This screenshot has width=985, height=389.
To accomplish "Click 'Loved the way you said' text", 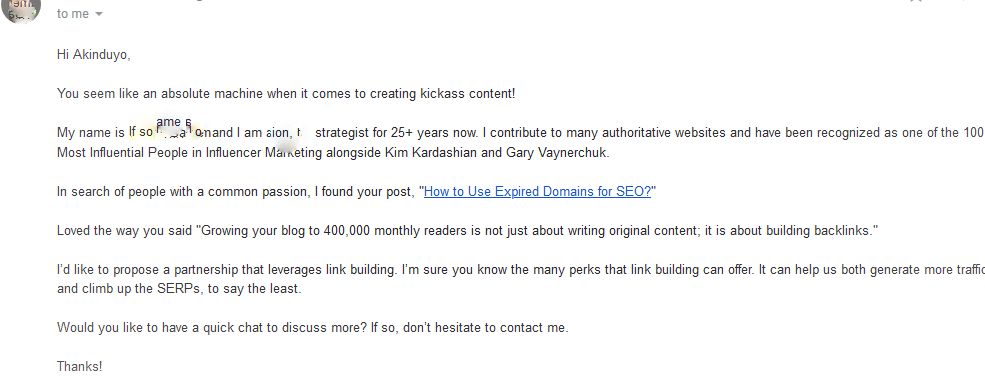I will coord(125,231).
